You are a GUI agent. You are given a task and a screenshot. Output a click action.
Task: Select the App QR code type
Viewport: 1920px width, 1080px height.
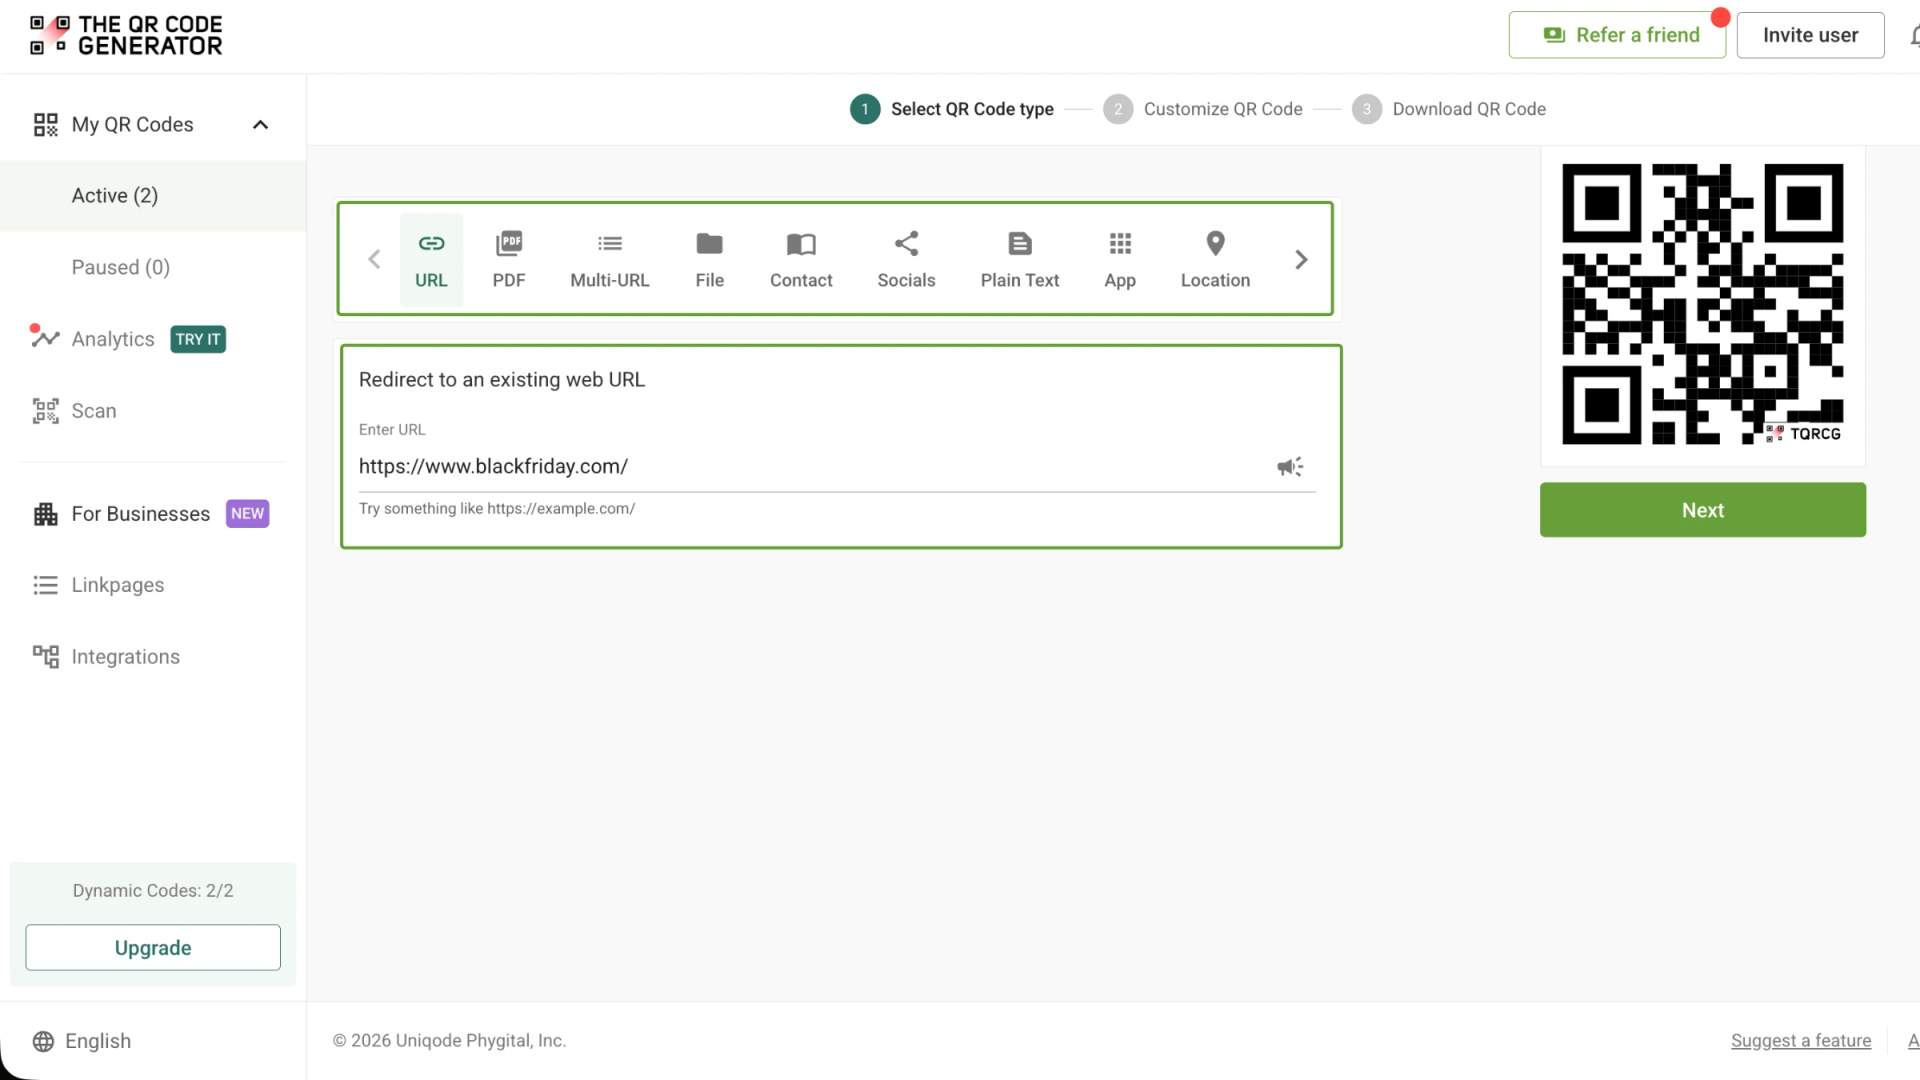tap(1120, 260)
